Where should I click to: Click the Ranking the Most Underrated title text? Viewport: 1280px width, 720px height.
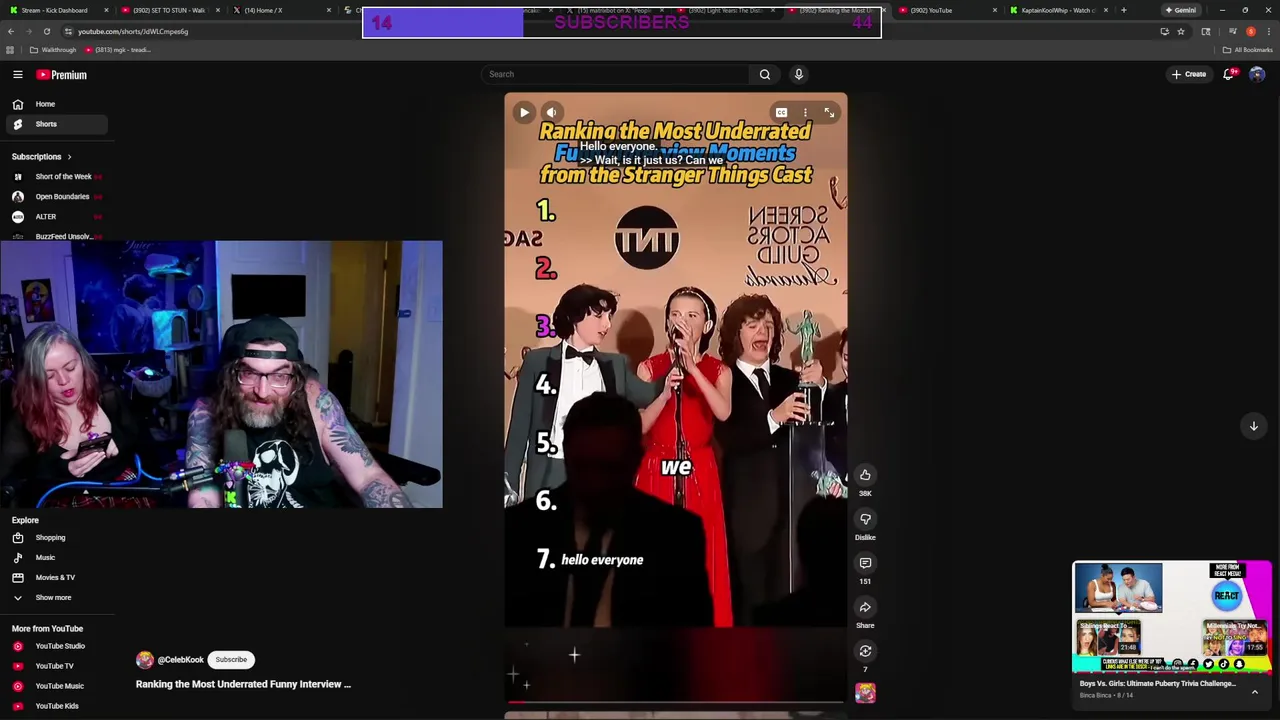coord(243,684)
